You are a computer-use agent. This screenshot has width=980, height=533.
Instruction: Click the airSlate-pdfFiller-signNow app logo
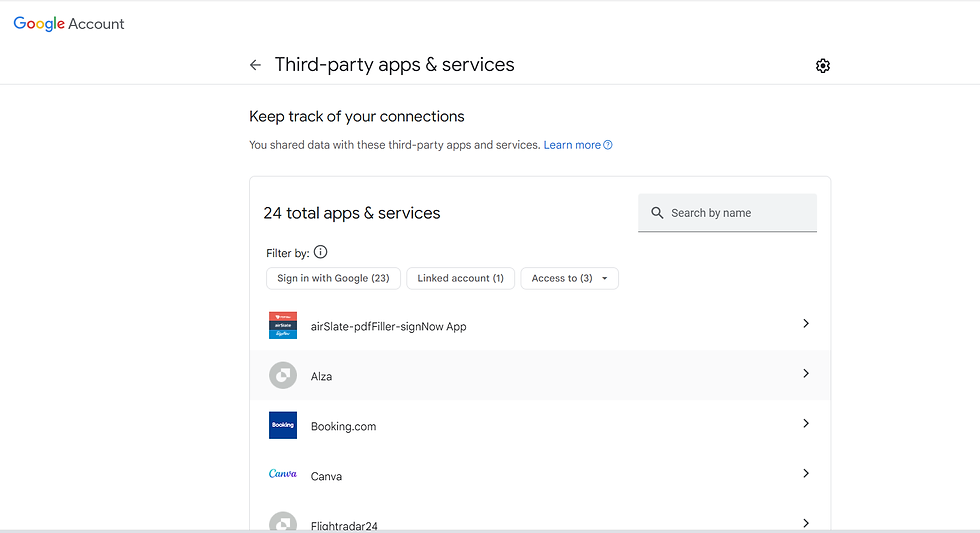282,326
